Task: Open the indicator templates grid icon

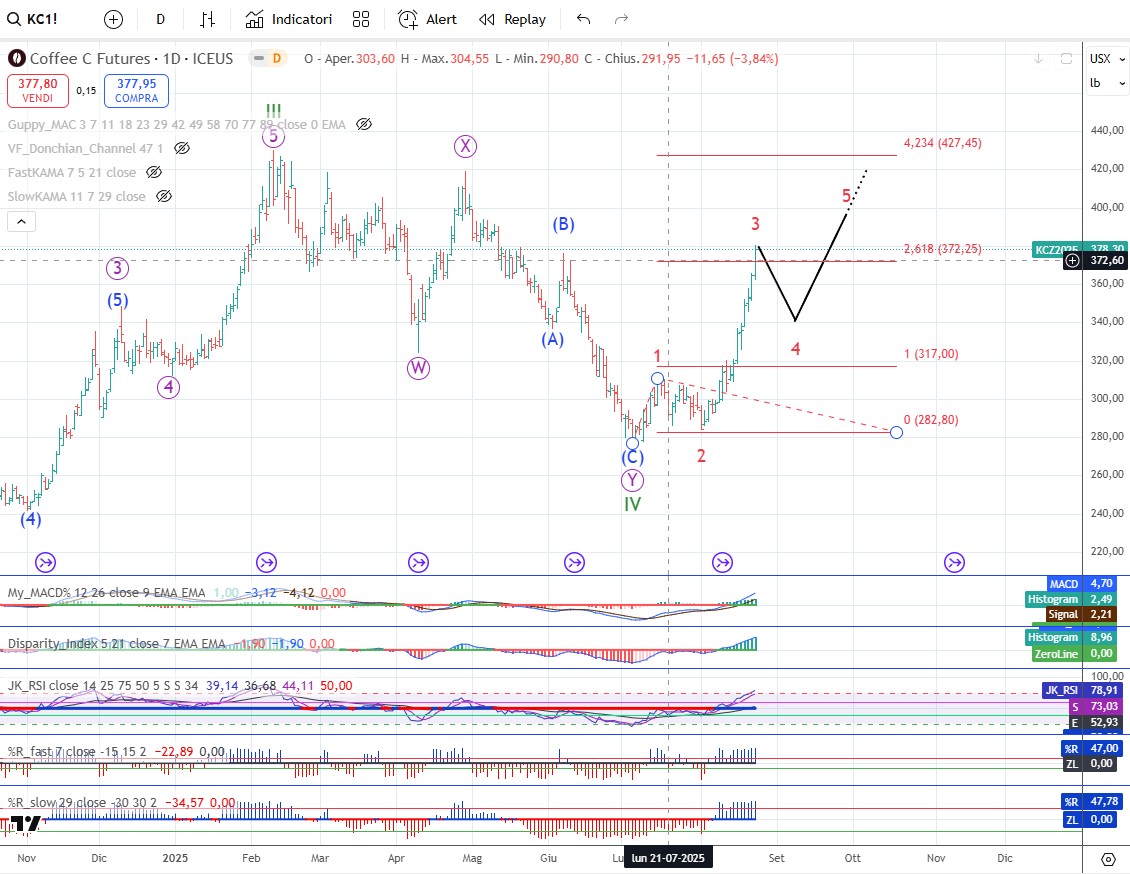Action: click(x=361, y=19)
